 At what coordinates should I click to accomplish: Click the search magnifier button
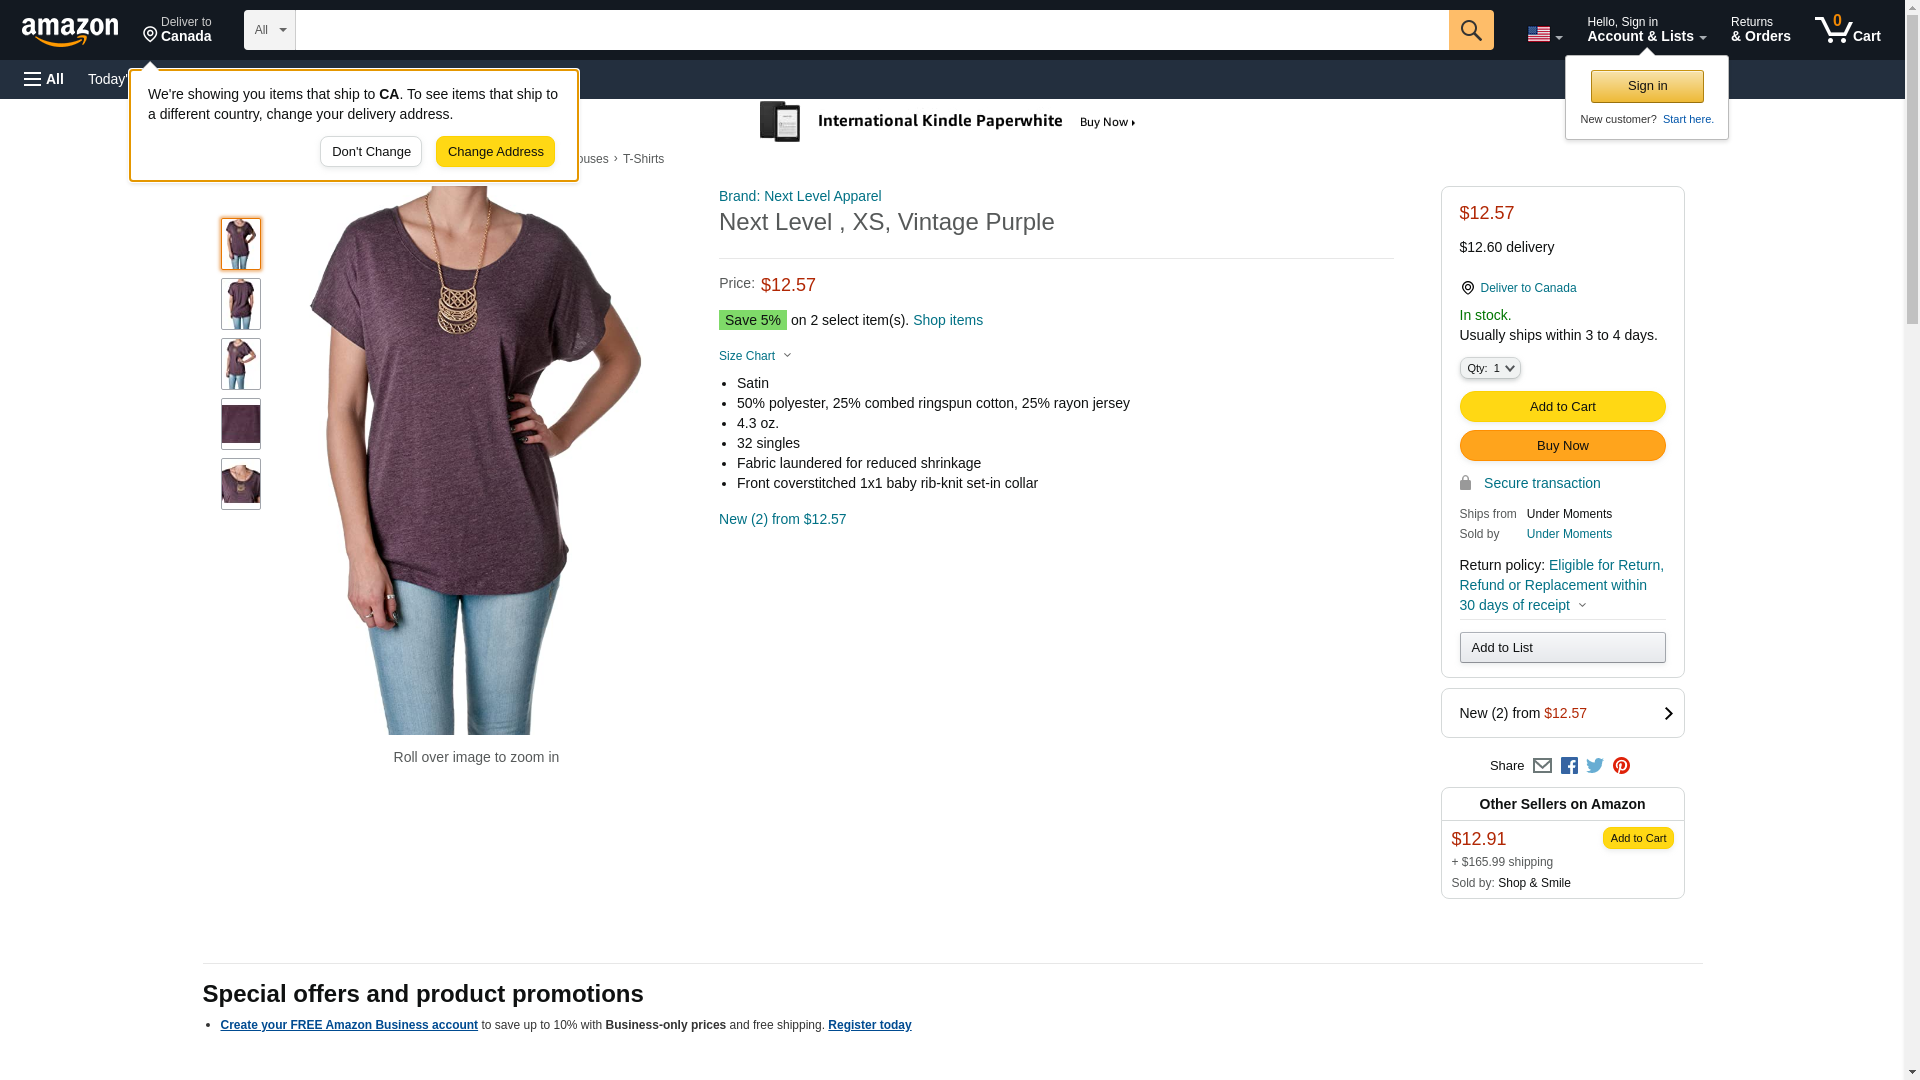(1470, 30)
